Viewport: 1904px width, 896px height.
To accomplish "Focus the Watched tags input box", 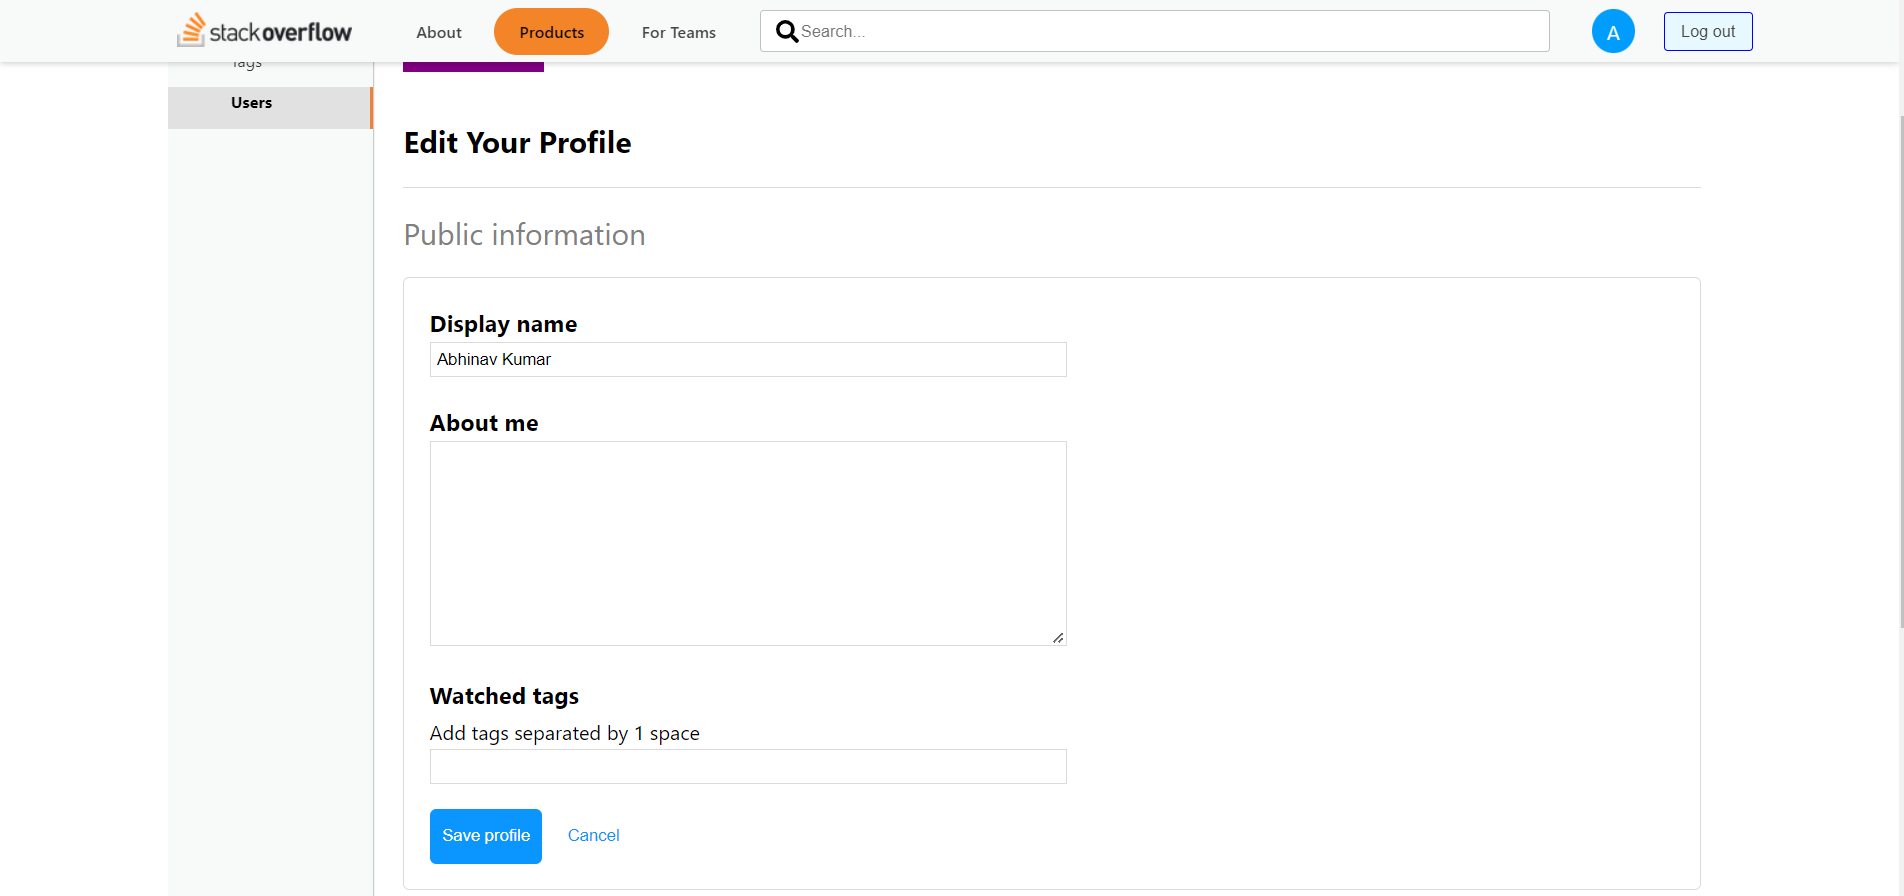I will tap(748, 767).
